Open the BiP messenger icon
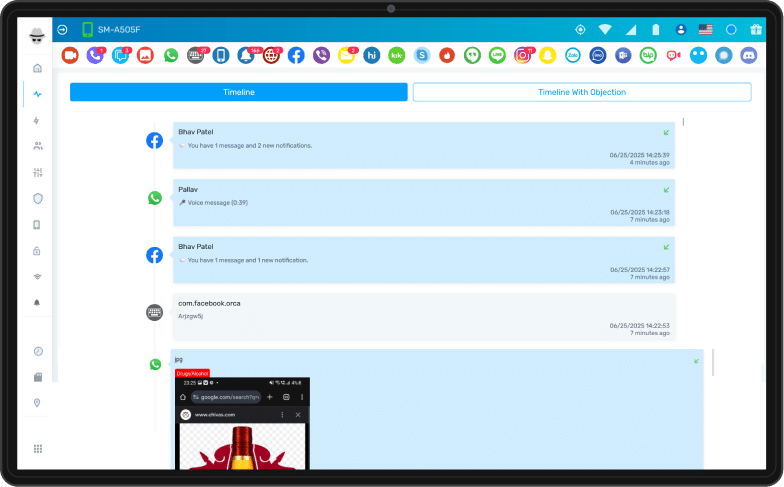This screenshot has width=784, height=487. click(648, 56)
